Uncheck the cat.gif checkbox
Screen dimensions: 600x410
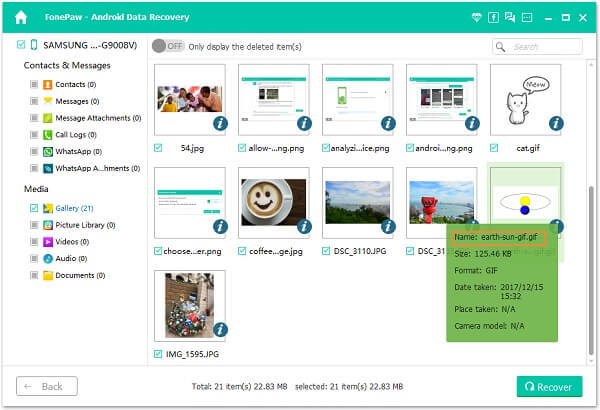coord(494,148)
